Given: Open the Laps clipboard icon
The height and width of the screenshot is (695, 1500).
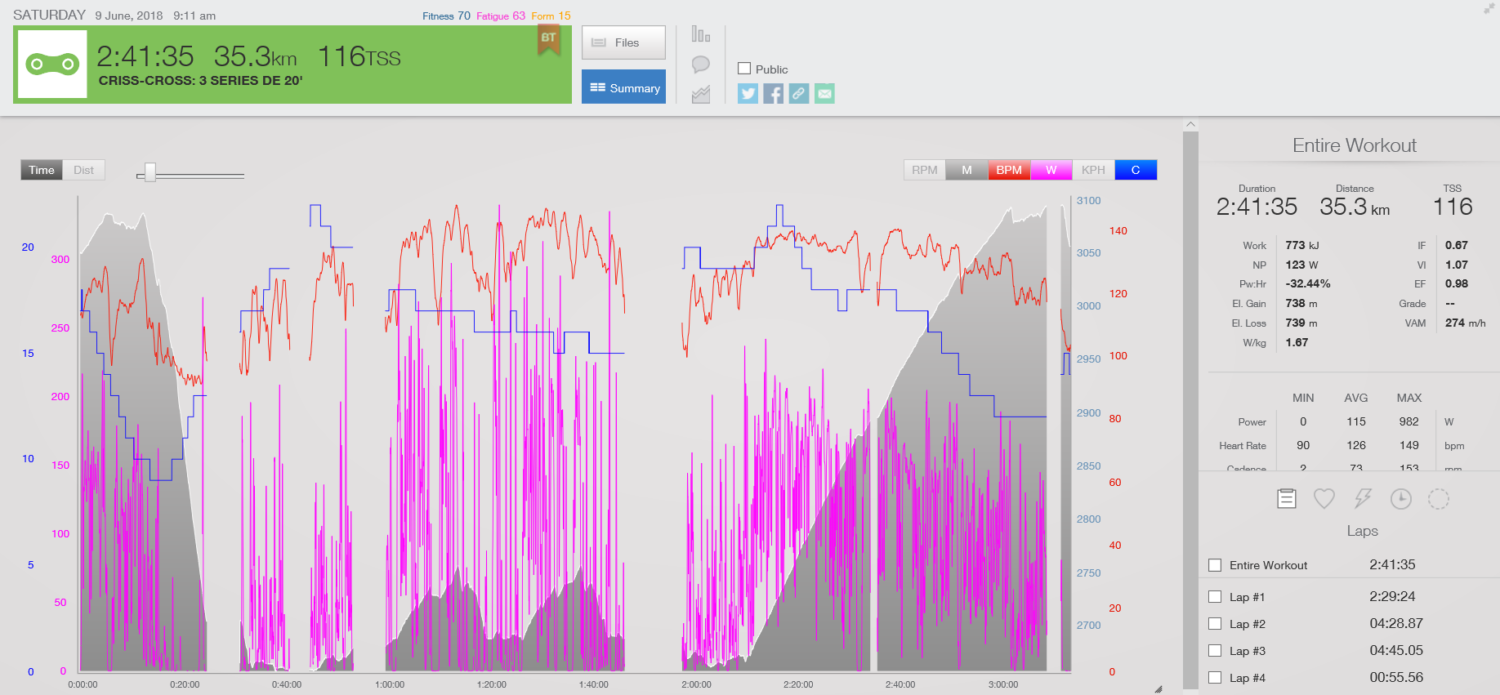Looking at the screenshot, I should (x=1287, y=498).
